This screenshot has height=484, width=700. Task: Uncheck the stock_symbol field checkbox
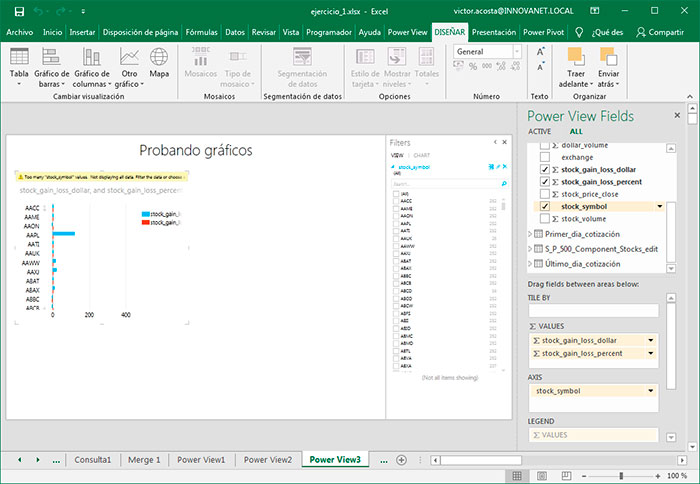tap(545, 206)
